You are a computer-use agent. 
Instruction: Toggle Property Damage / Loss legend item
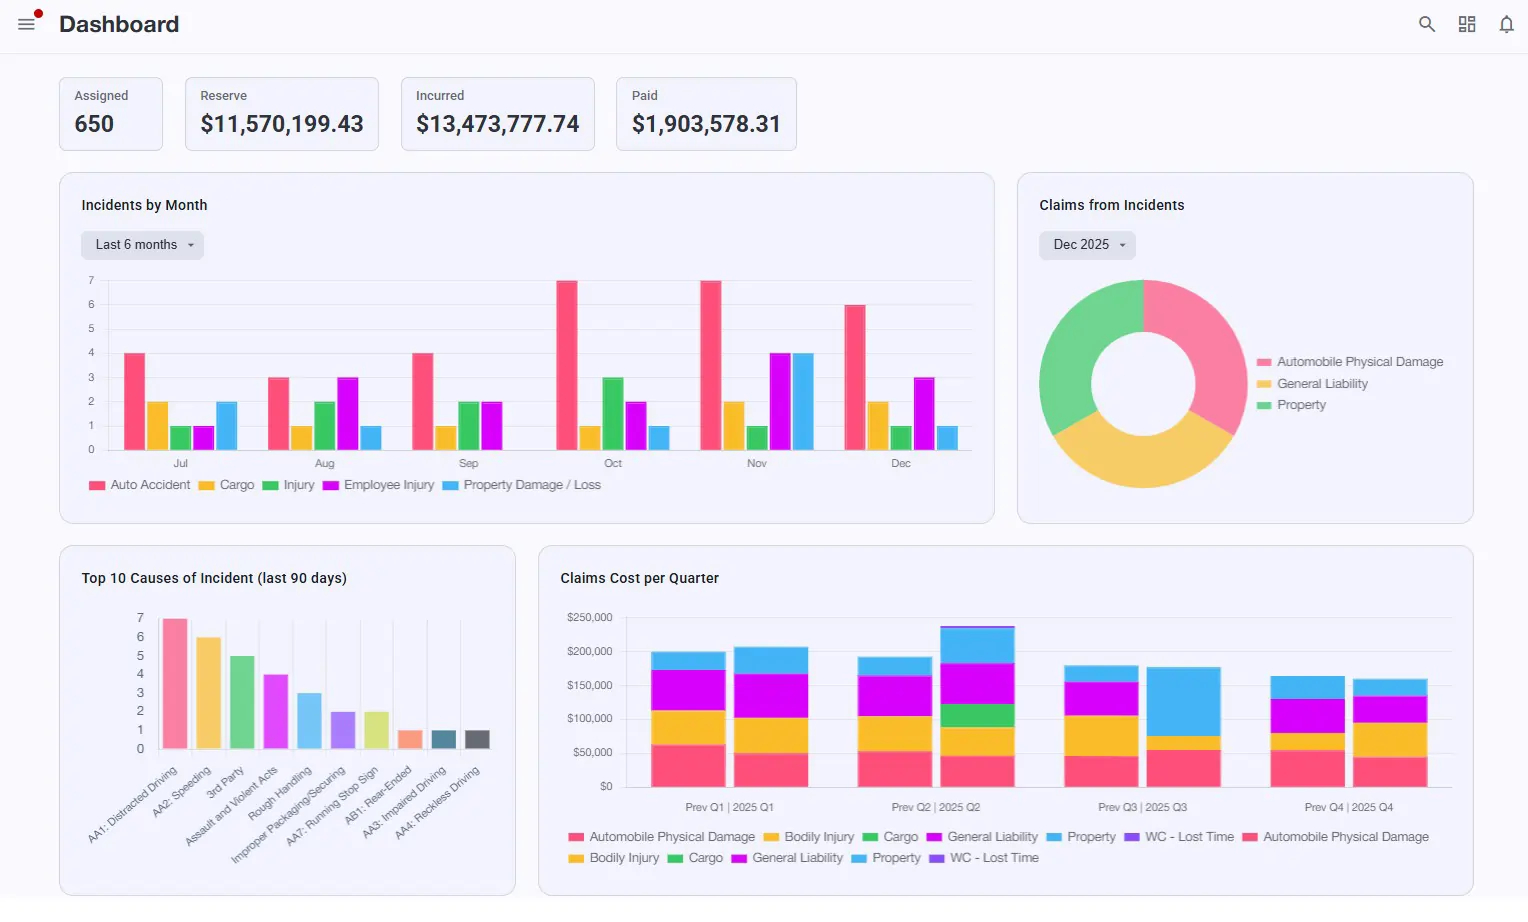[522, 485]
